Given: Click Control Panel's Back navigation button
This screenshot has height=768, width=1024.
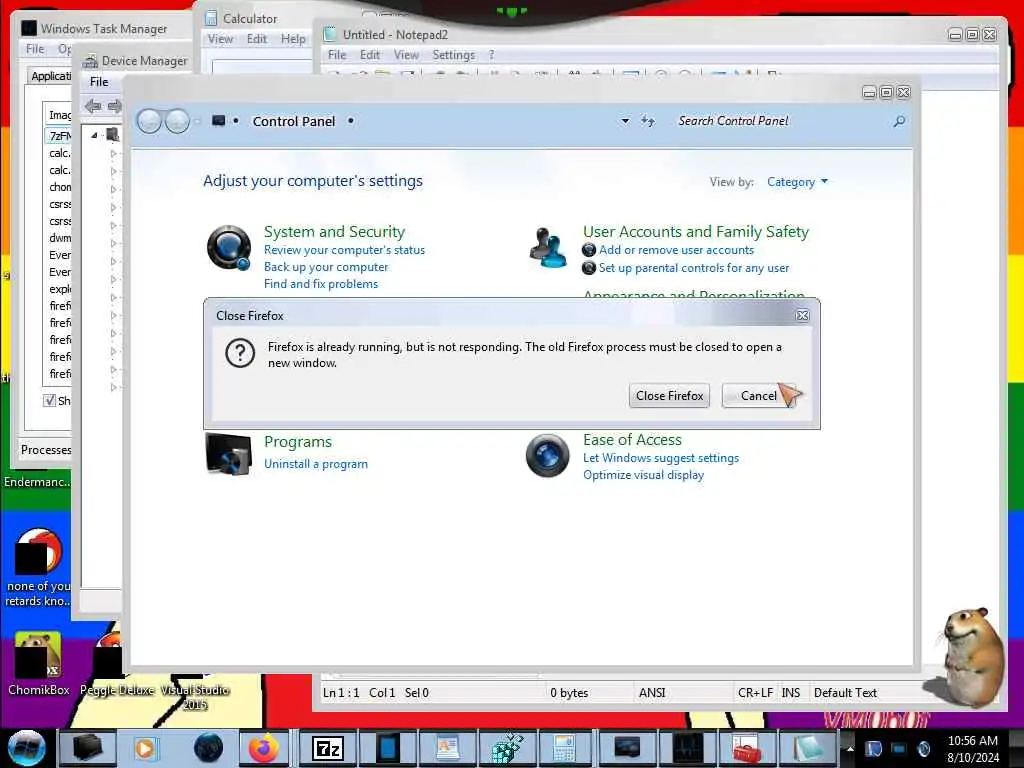Looking at the screenshot, I should pyautogui.click(x=149, y=121).
